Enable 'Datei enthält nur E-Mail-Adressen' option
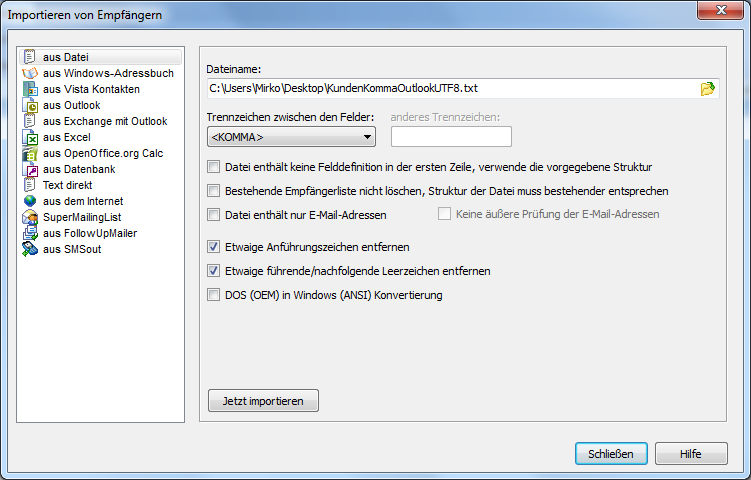The height and width of the screenshot is (480, 751). 213,214
